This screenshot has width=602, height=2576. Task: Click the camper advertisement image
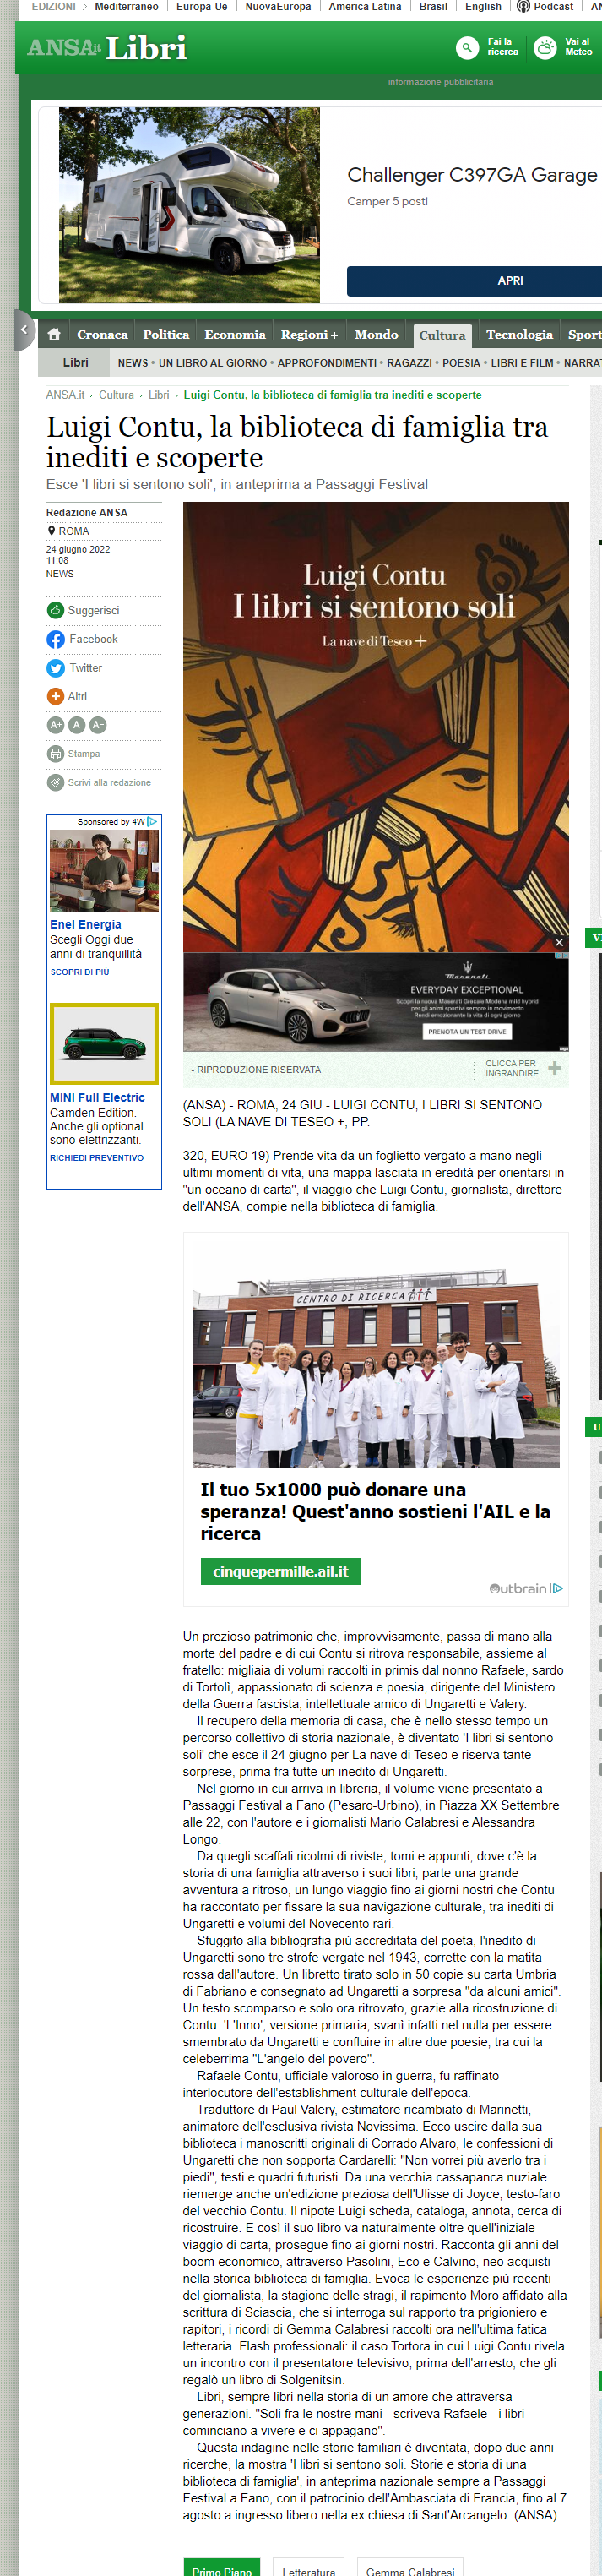pyautogui.click(x=189, y=205)
